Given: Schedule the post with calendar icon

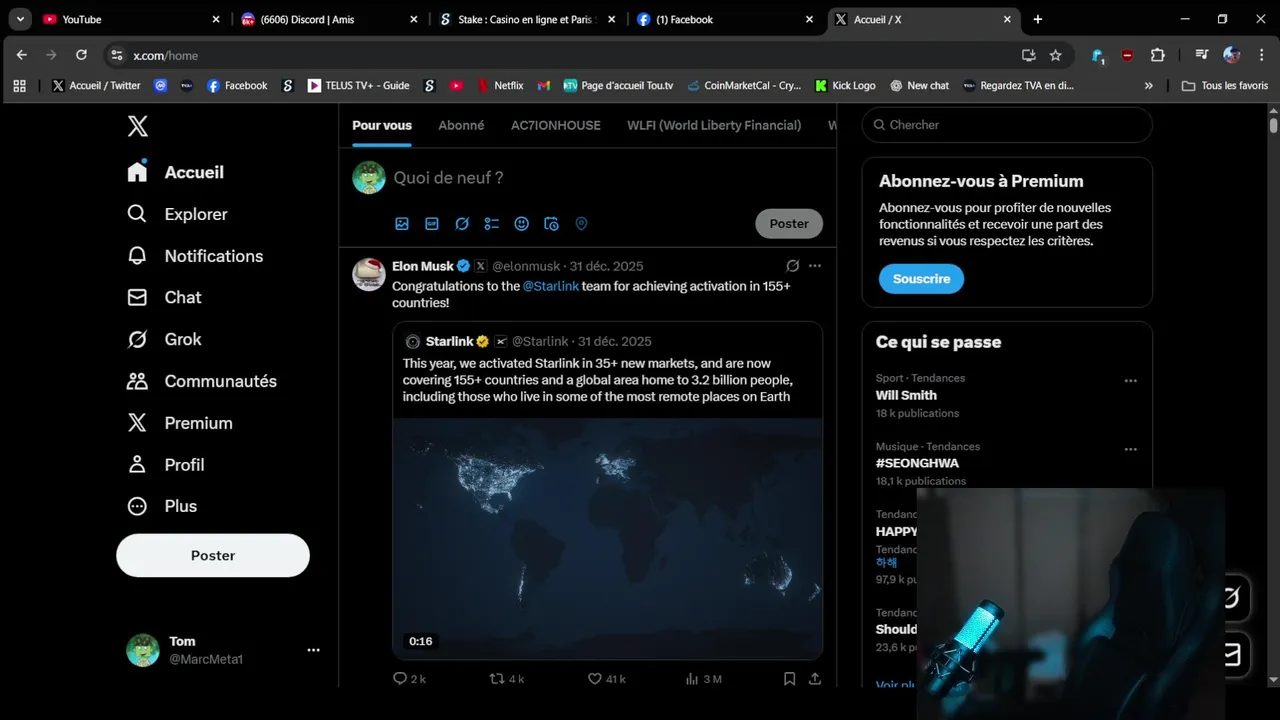Looking at the screenshot, I should 551,224.
